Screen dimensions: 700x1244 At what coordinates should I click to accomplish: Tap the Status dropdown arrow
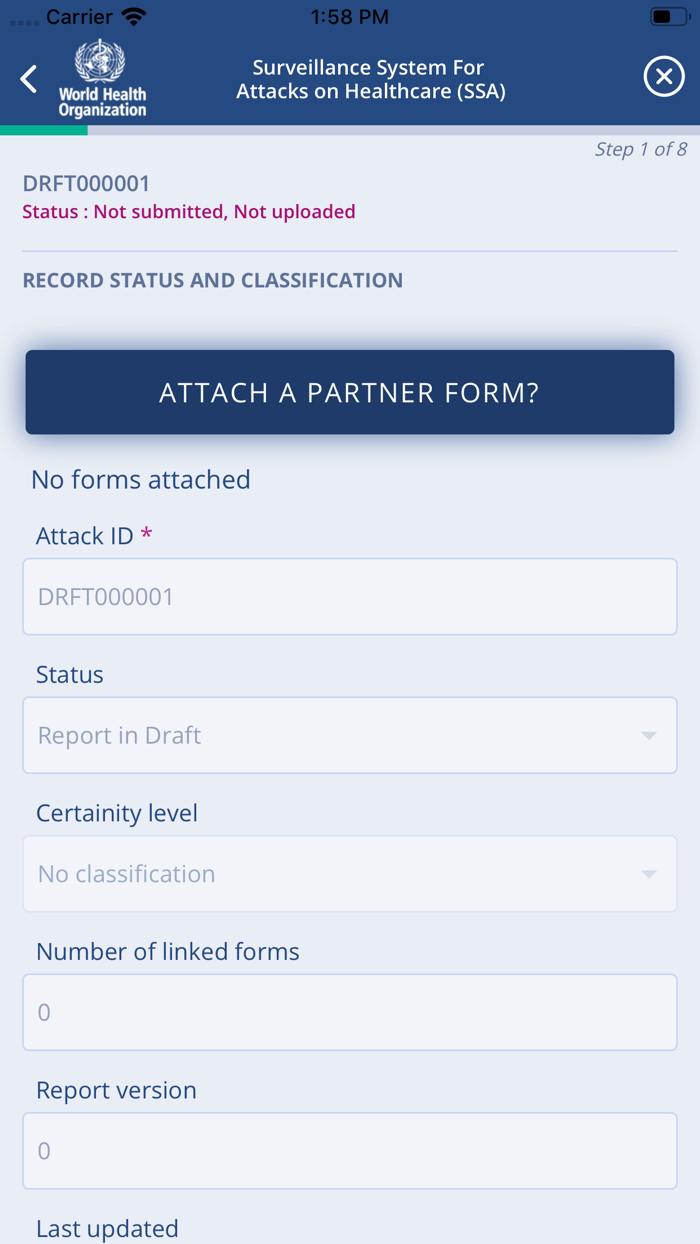[649, 736]
